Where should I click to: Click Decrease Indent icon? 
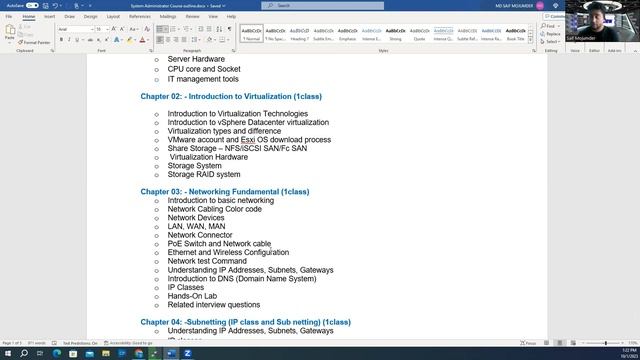[201, 29]
